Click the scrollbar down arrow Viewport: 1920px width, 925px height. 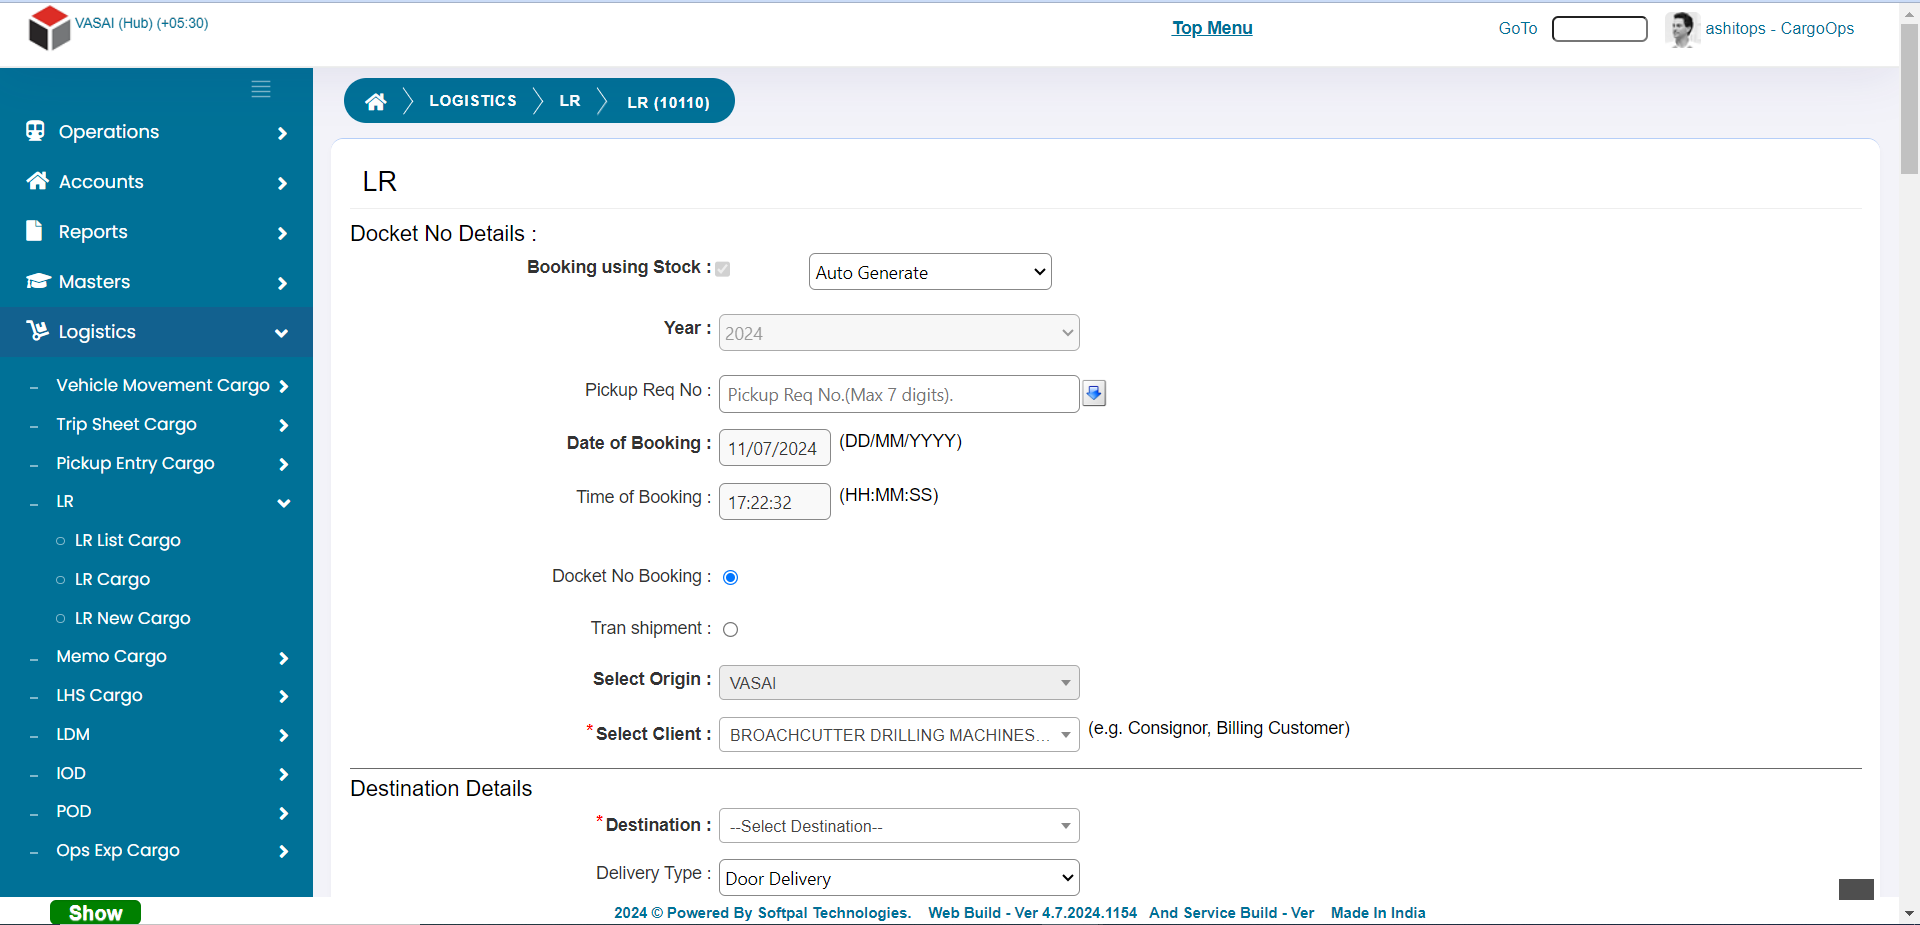click(x=1909, y=913)
